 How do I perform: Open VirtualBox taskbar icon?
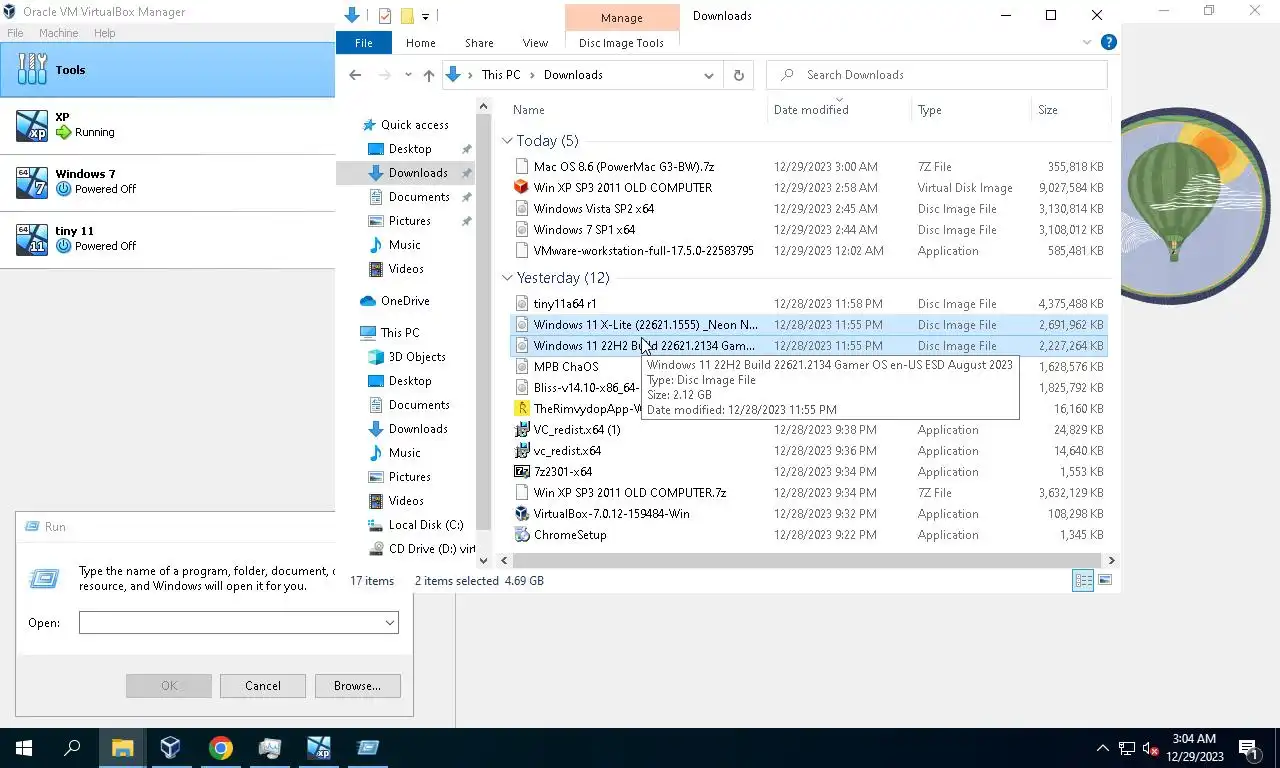tap(170, 747)
